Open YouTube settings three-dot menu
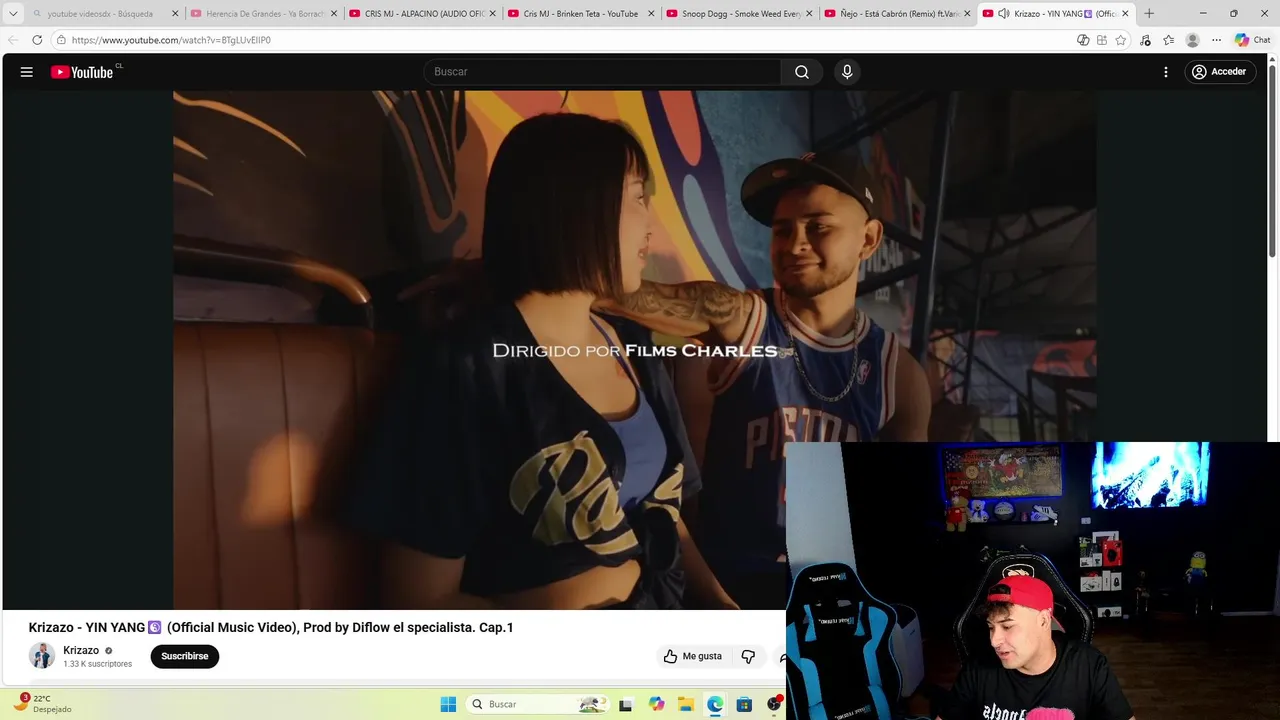The height and width of the screenshot is (720, 1280). coord(1166,72)
